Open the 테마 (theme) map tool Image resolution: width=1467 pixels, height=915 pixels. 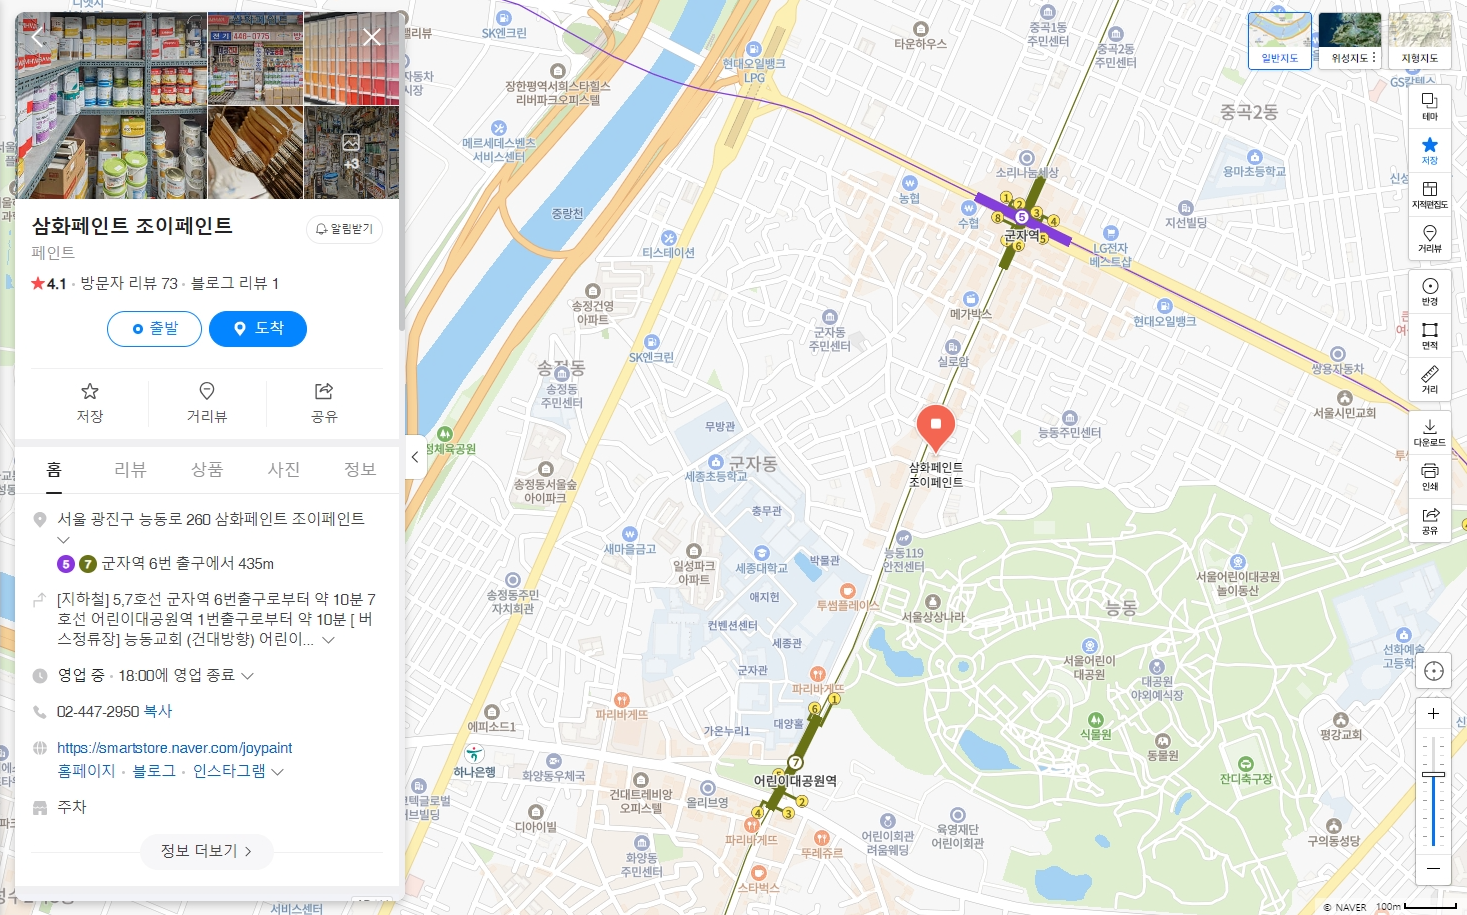pos(1429,106)
